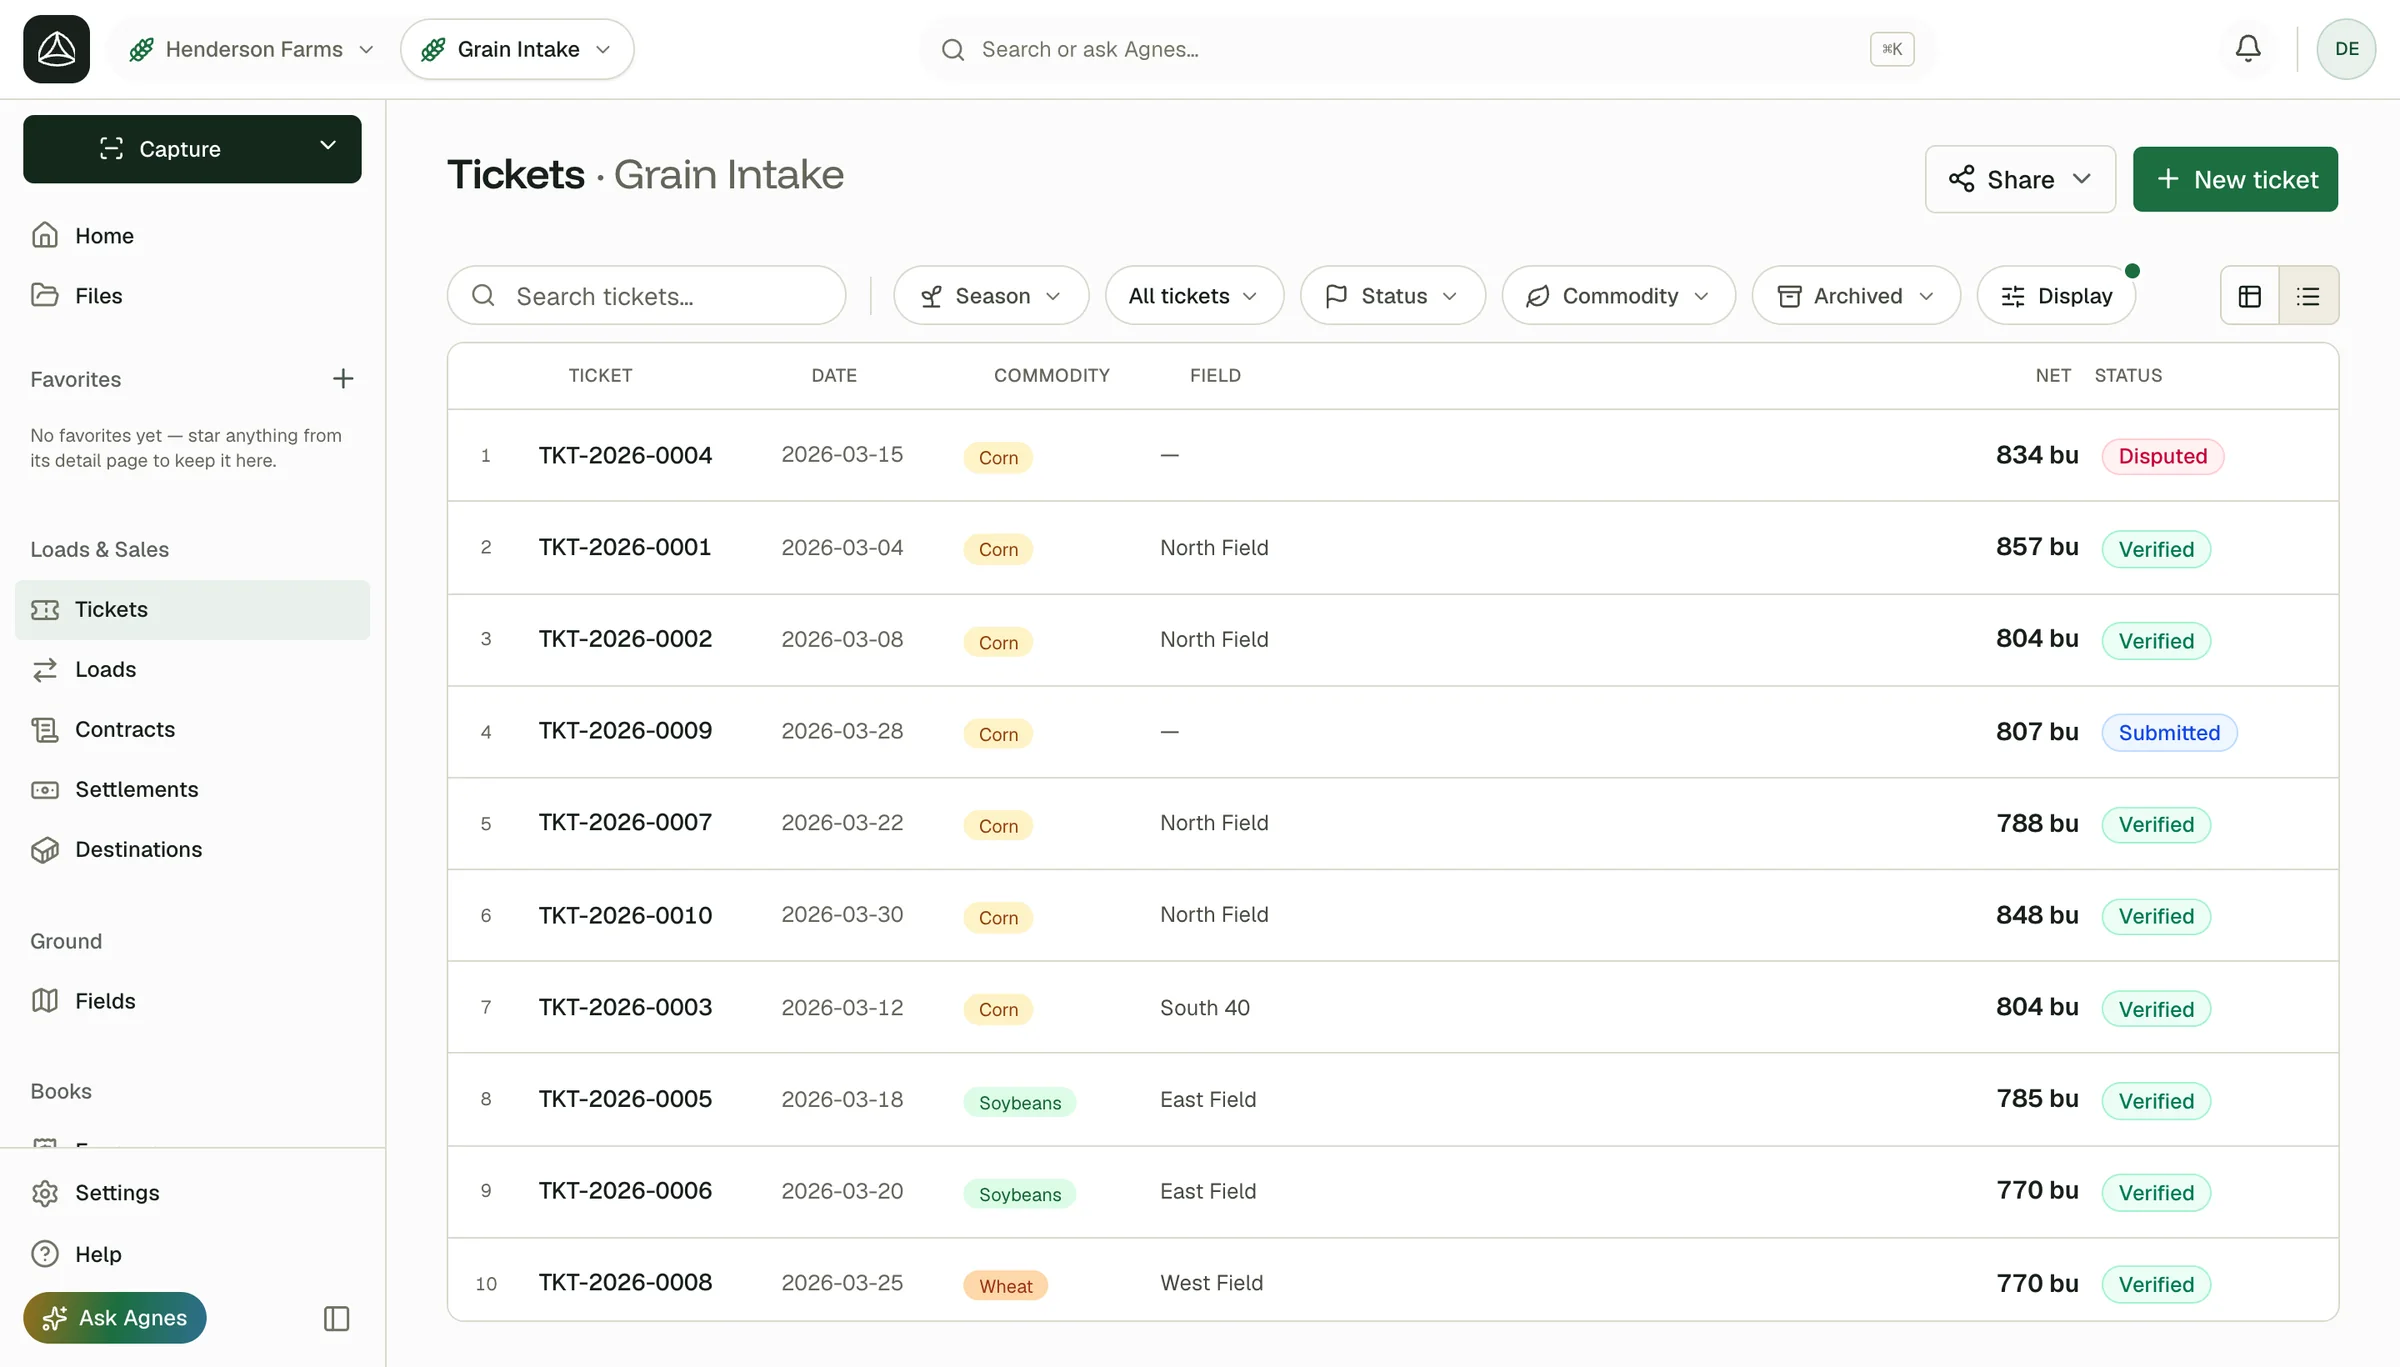Select Tickets in sidebar
The height and width of the screenshot is (1367, 2400).
click(192, 610)
